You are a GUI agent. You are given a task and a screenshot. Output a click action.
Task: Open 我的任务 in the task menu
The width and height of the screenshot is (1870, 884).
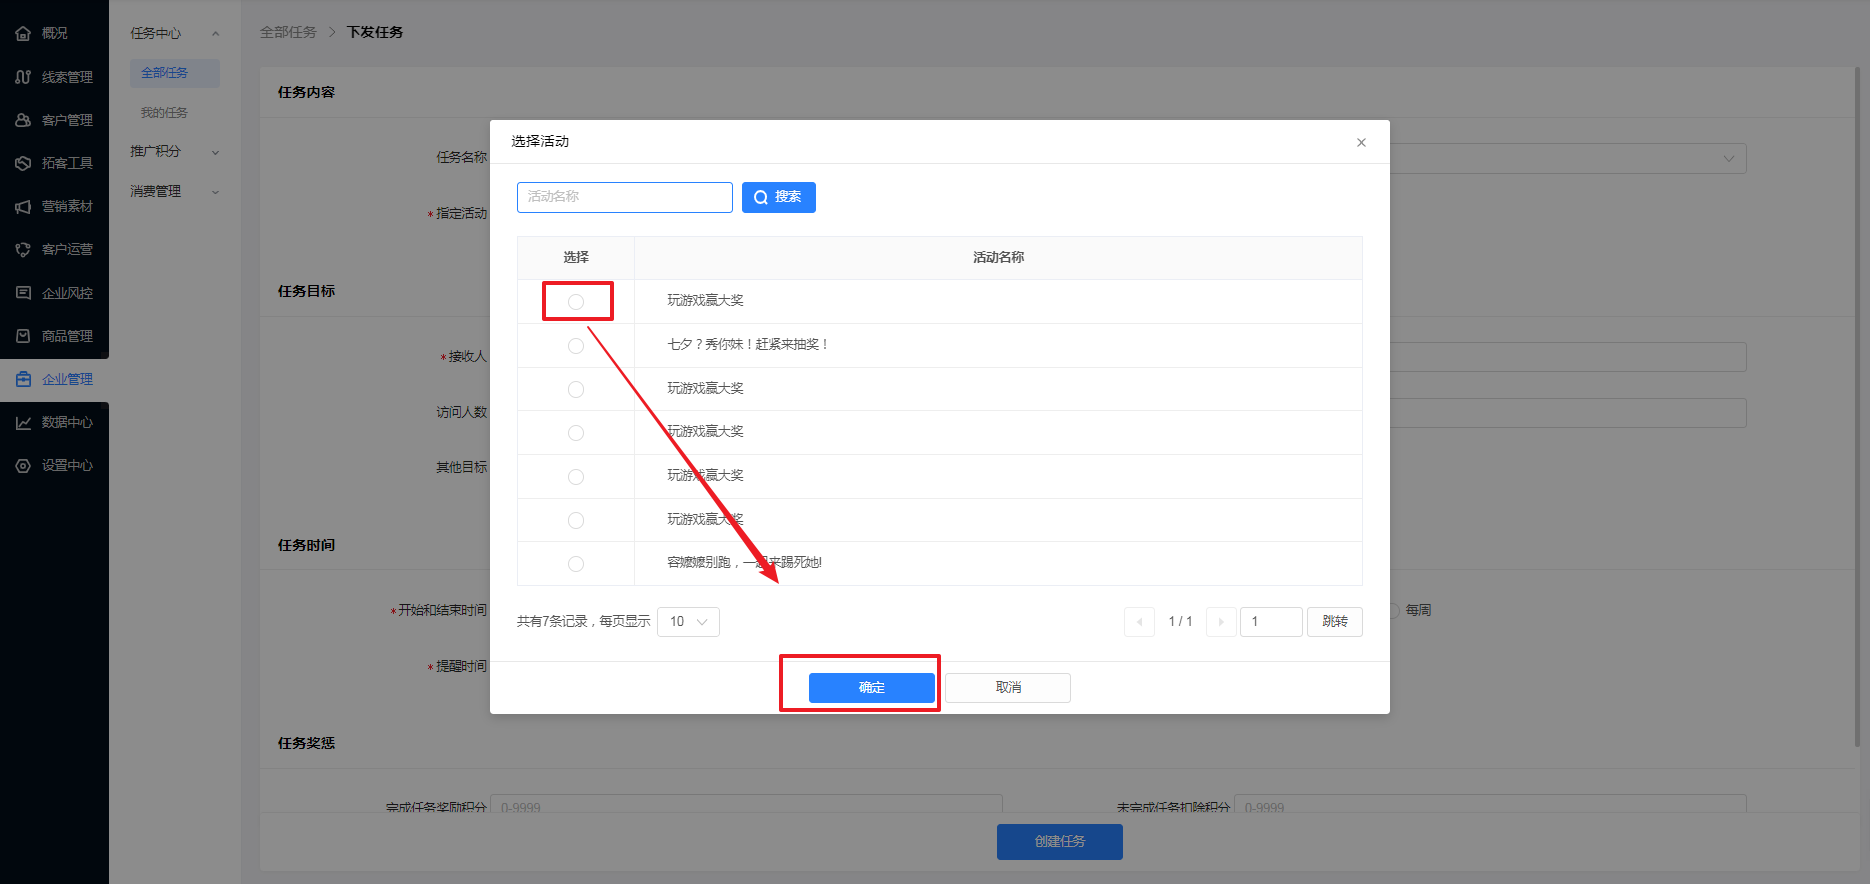tap(164, 113)
